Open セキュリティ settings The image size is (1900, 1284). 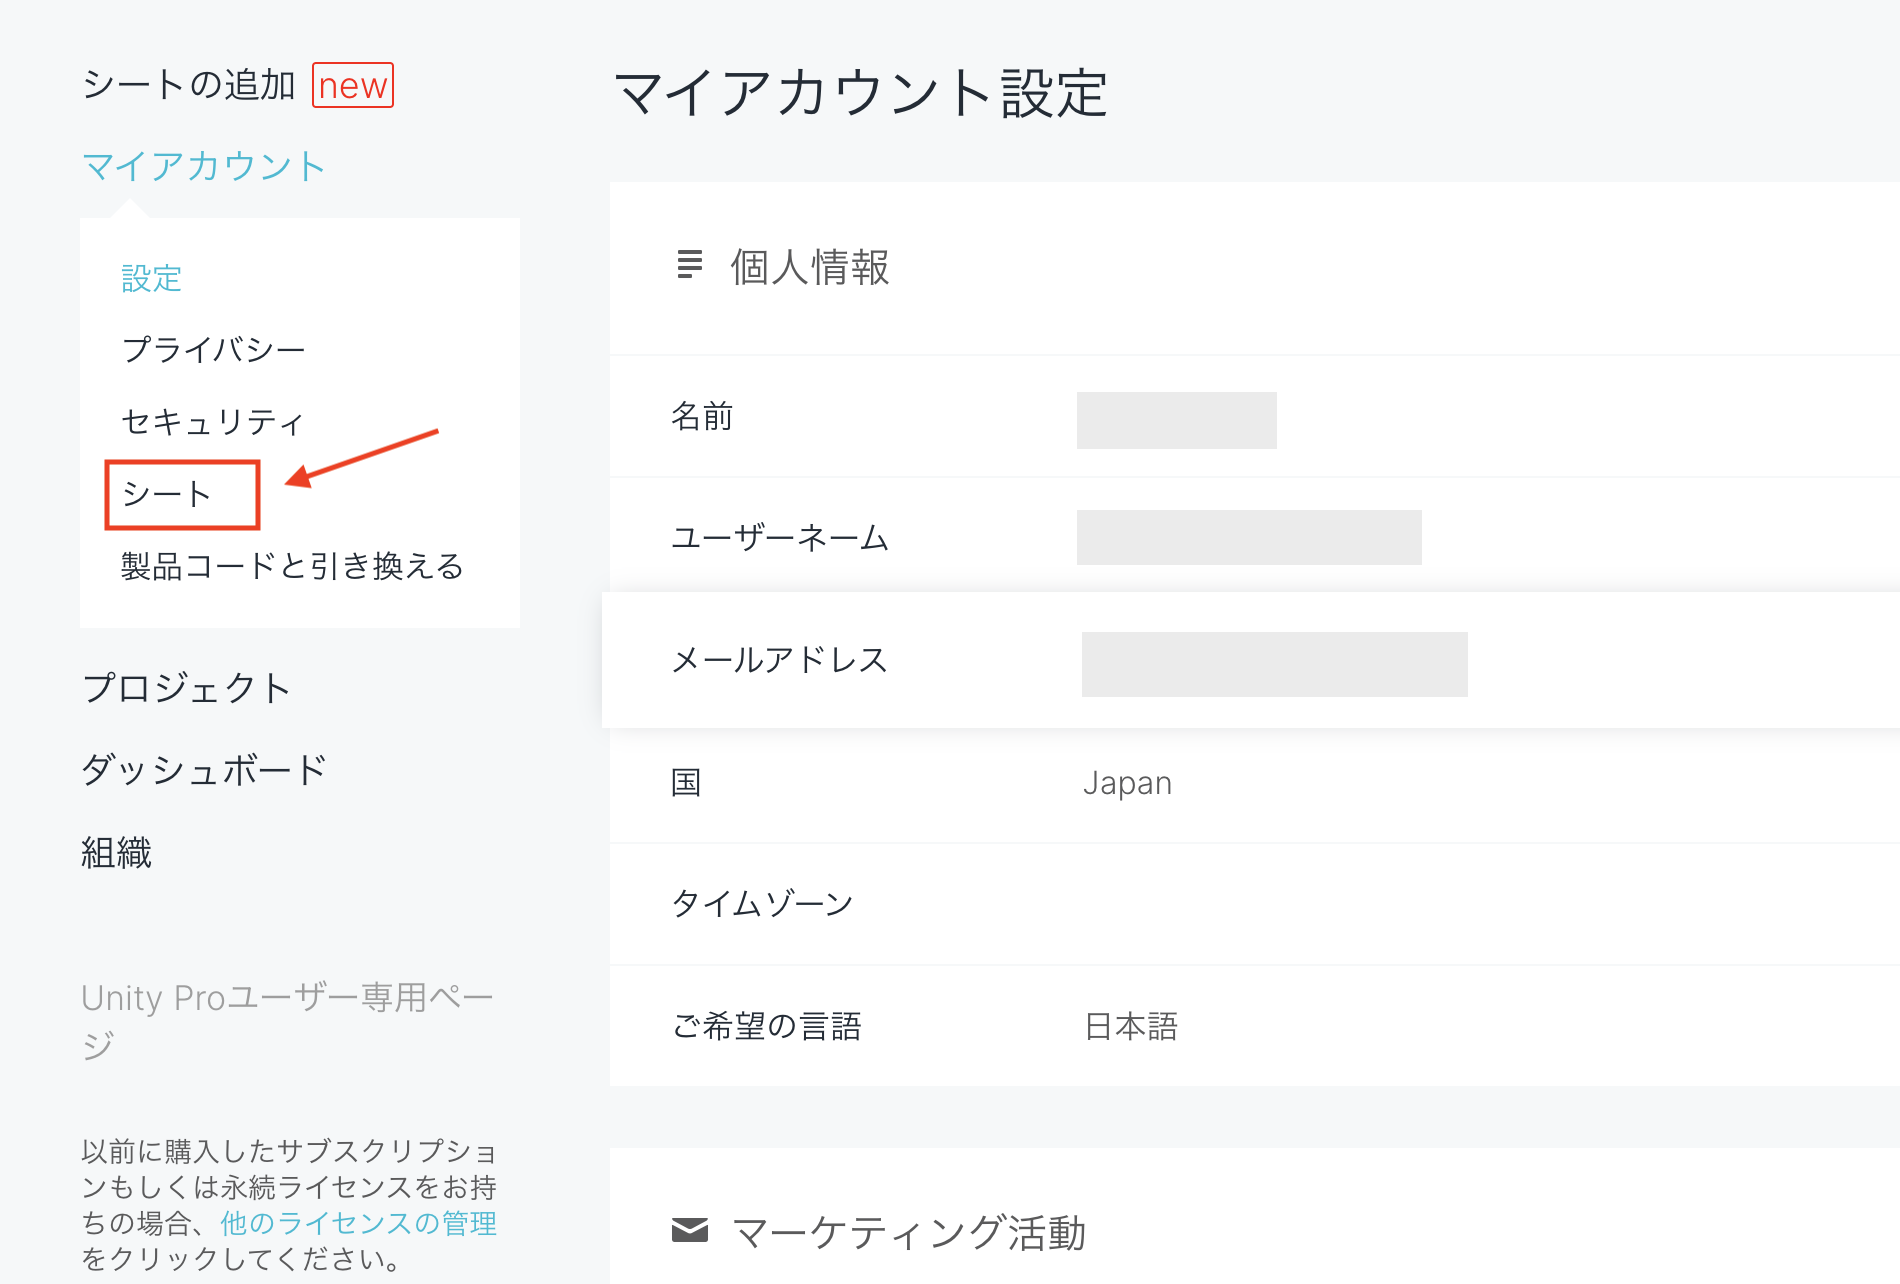click(x=212, y=422)
